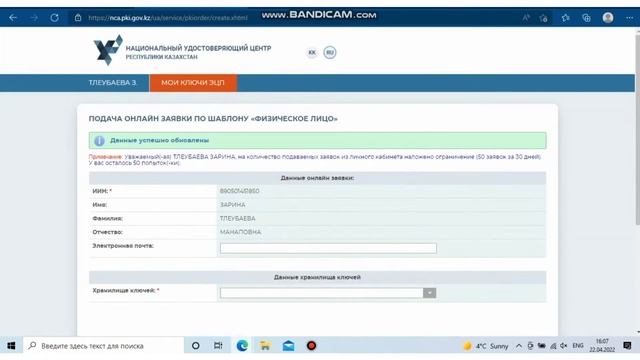Add page to favorites star icon
The height and width of the screenshot is (360, 640).
click(543, 18)
